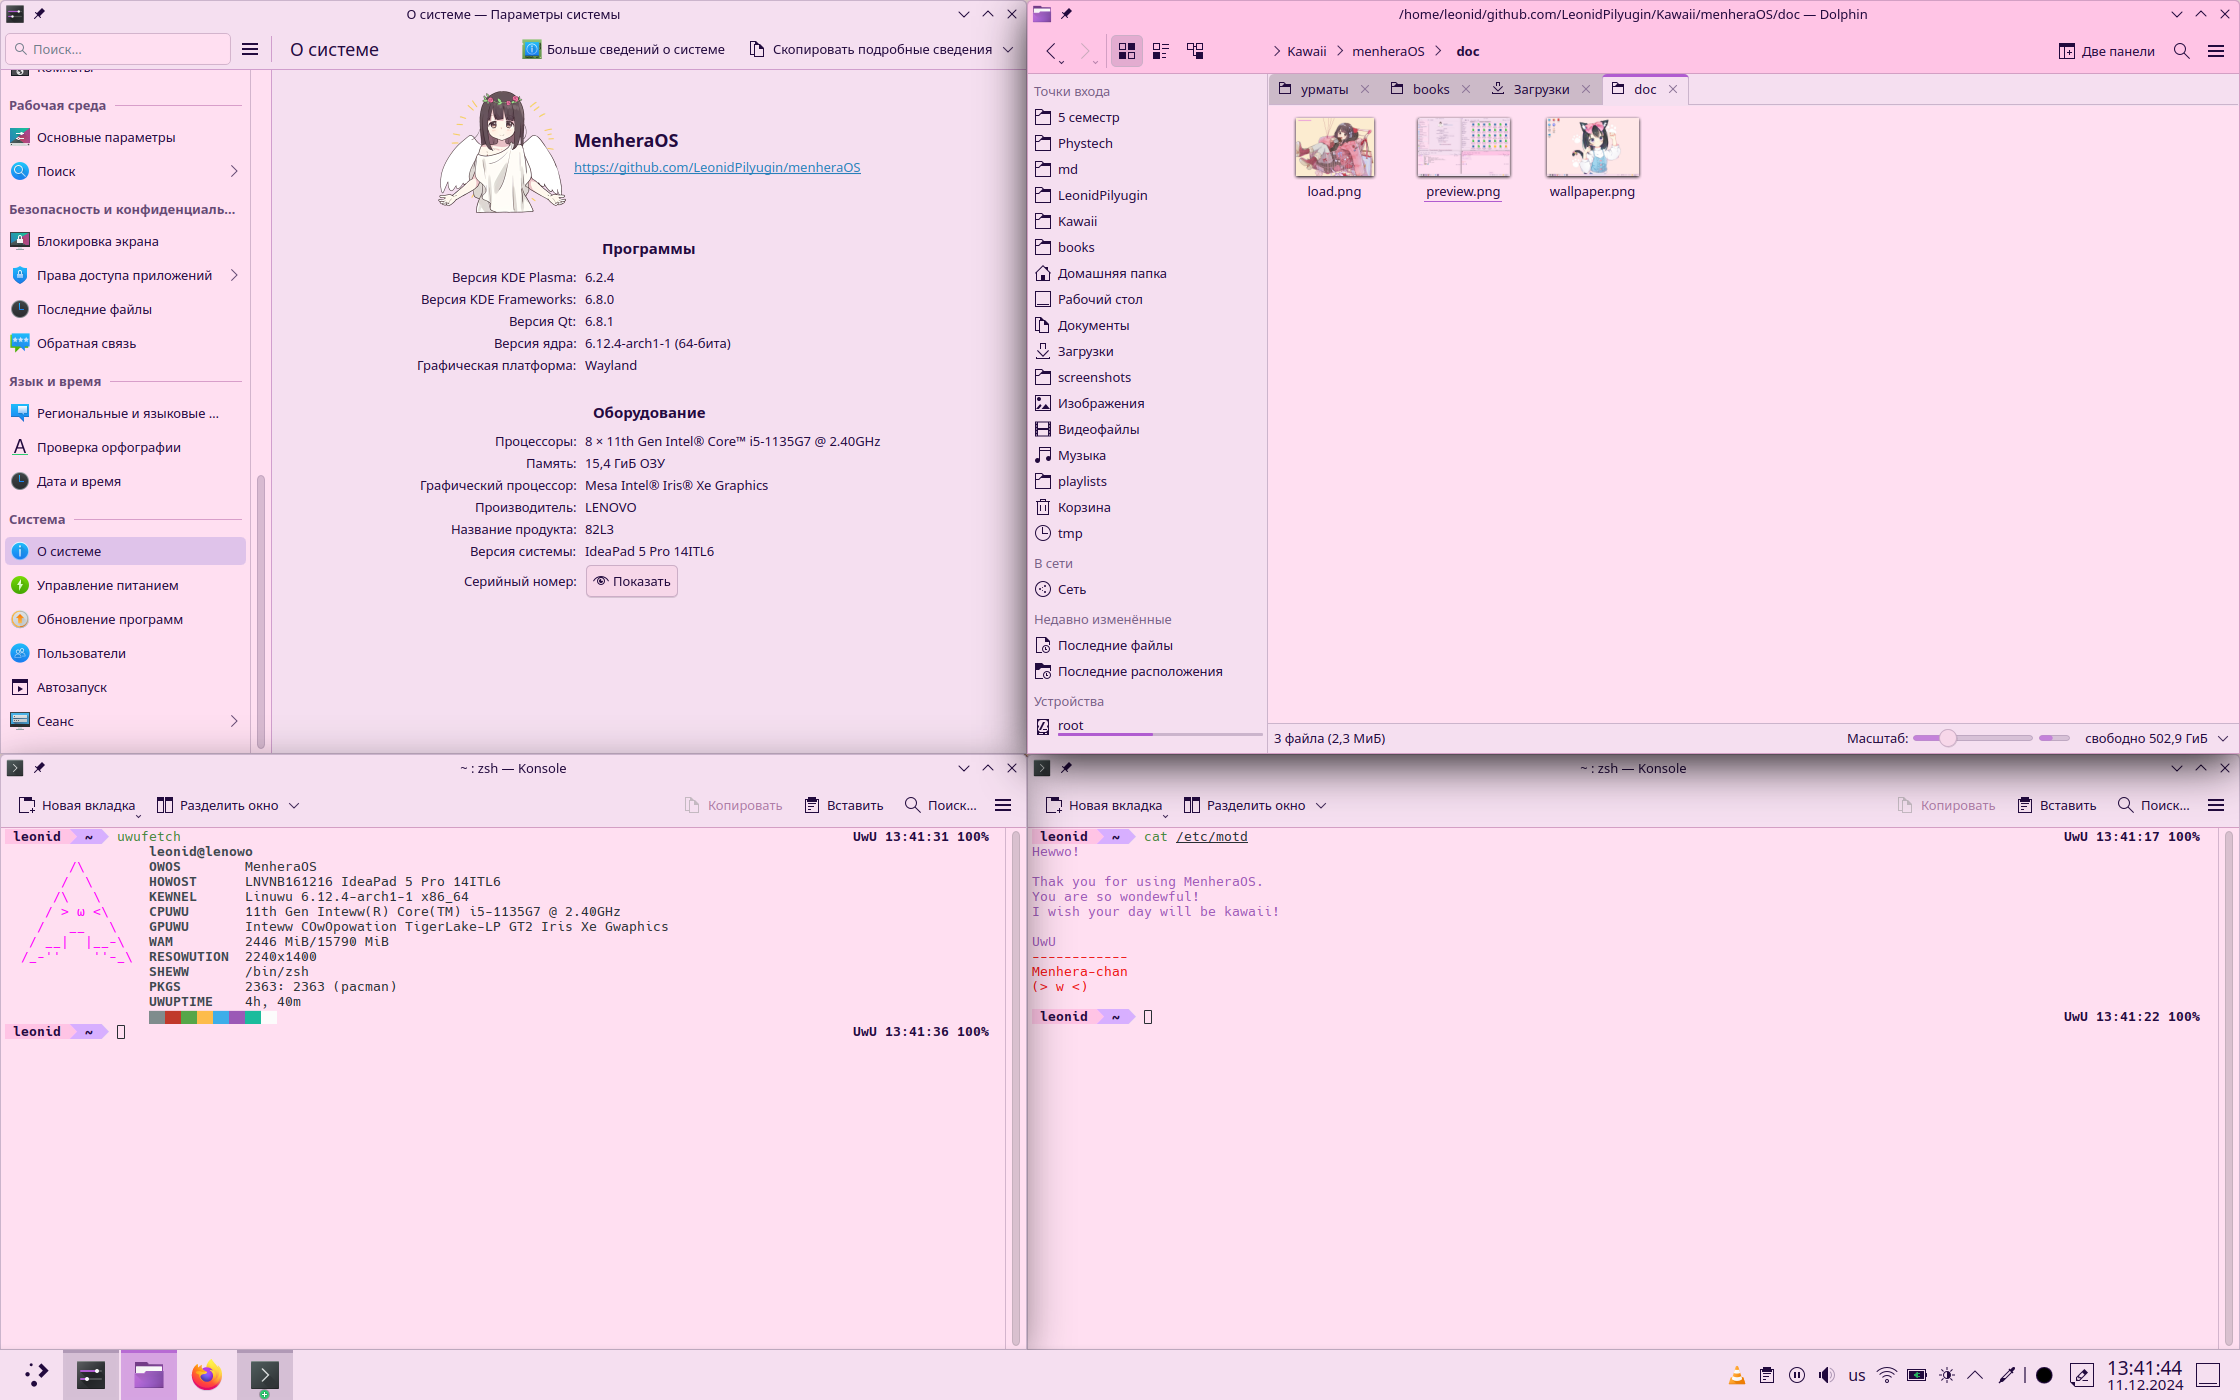This screenshot has height=1400, width=2240.
Task: Switch to the books tab in Dolphin
Action: (1430, 89)
